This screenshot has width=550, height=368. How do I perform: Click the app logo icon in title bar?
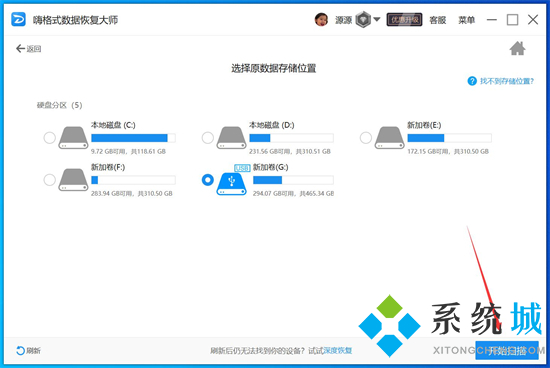point(18,20)
